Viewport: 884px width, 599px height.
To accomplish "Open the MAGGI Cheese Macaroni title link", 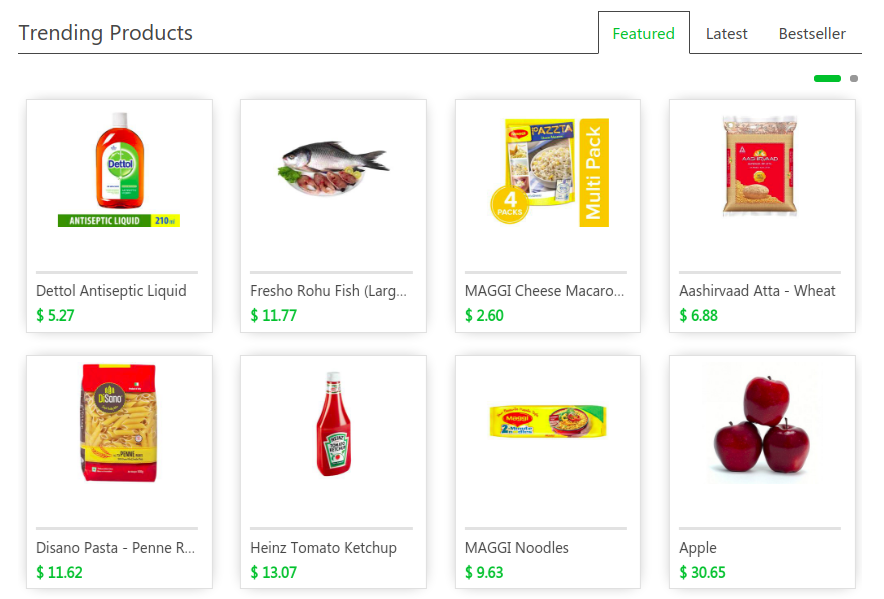I will (x=544, y=291).
